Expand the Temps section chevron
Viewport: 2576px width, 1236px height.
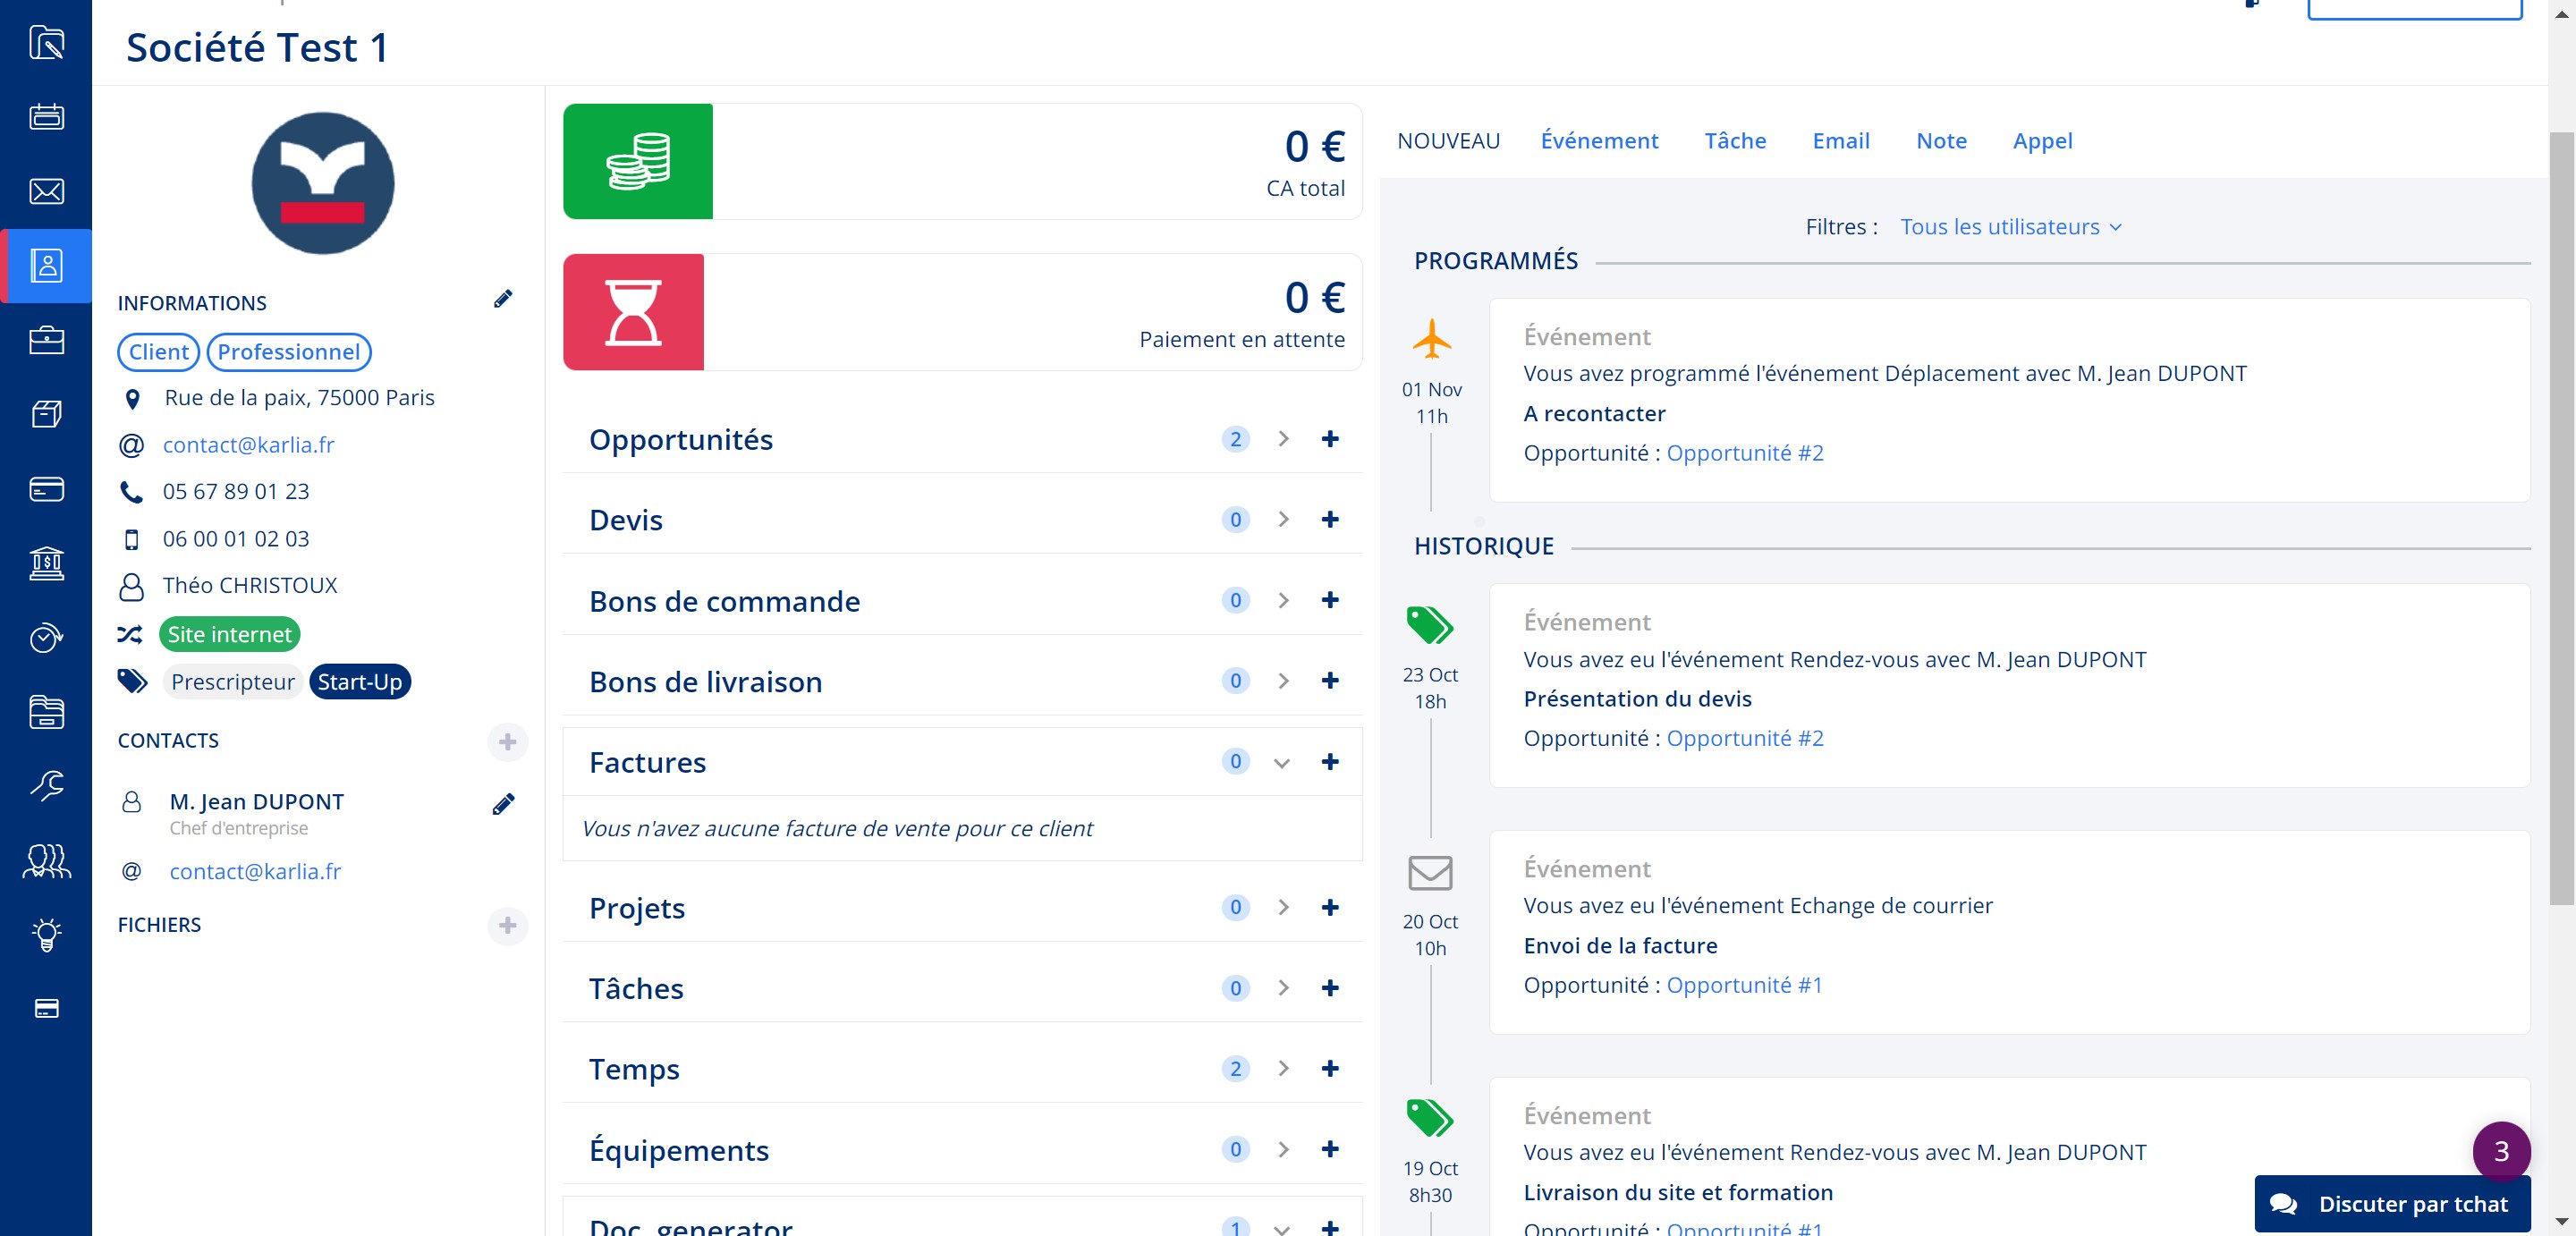pyautogui.click(x=1283, y=1069)
